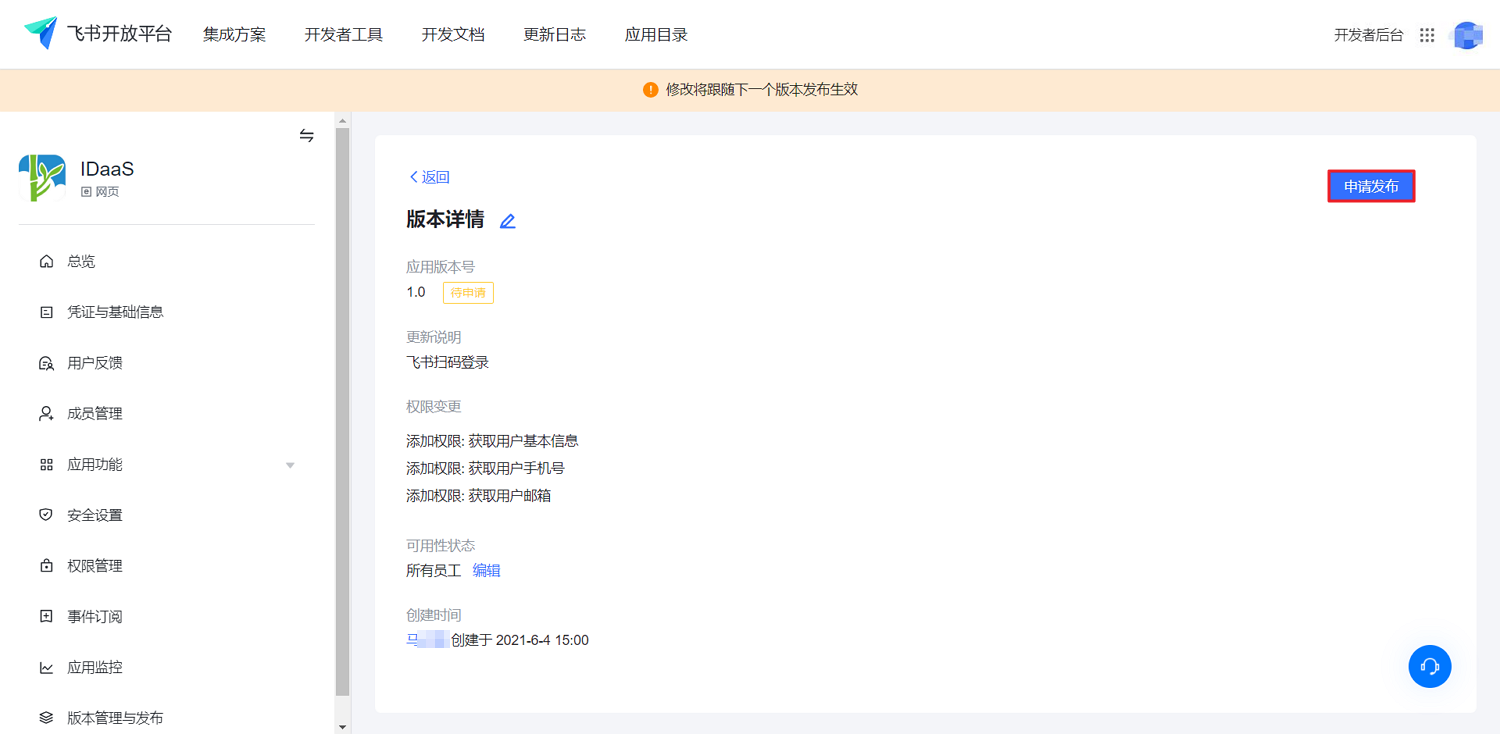Image resolution: width=1500 pixels, height=734 pixels.
Task: Click the text 创建于 2021-6-4 15:00
Action: click(520, 640)
